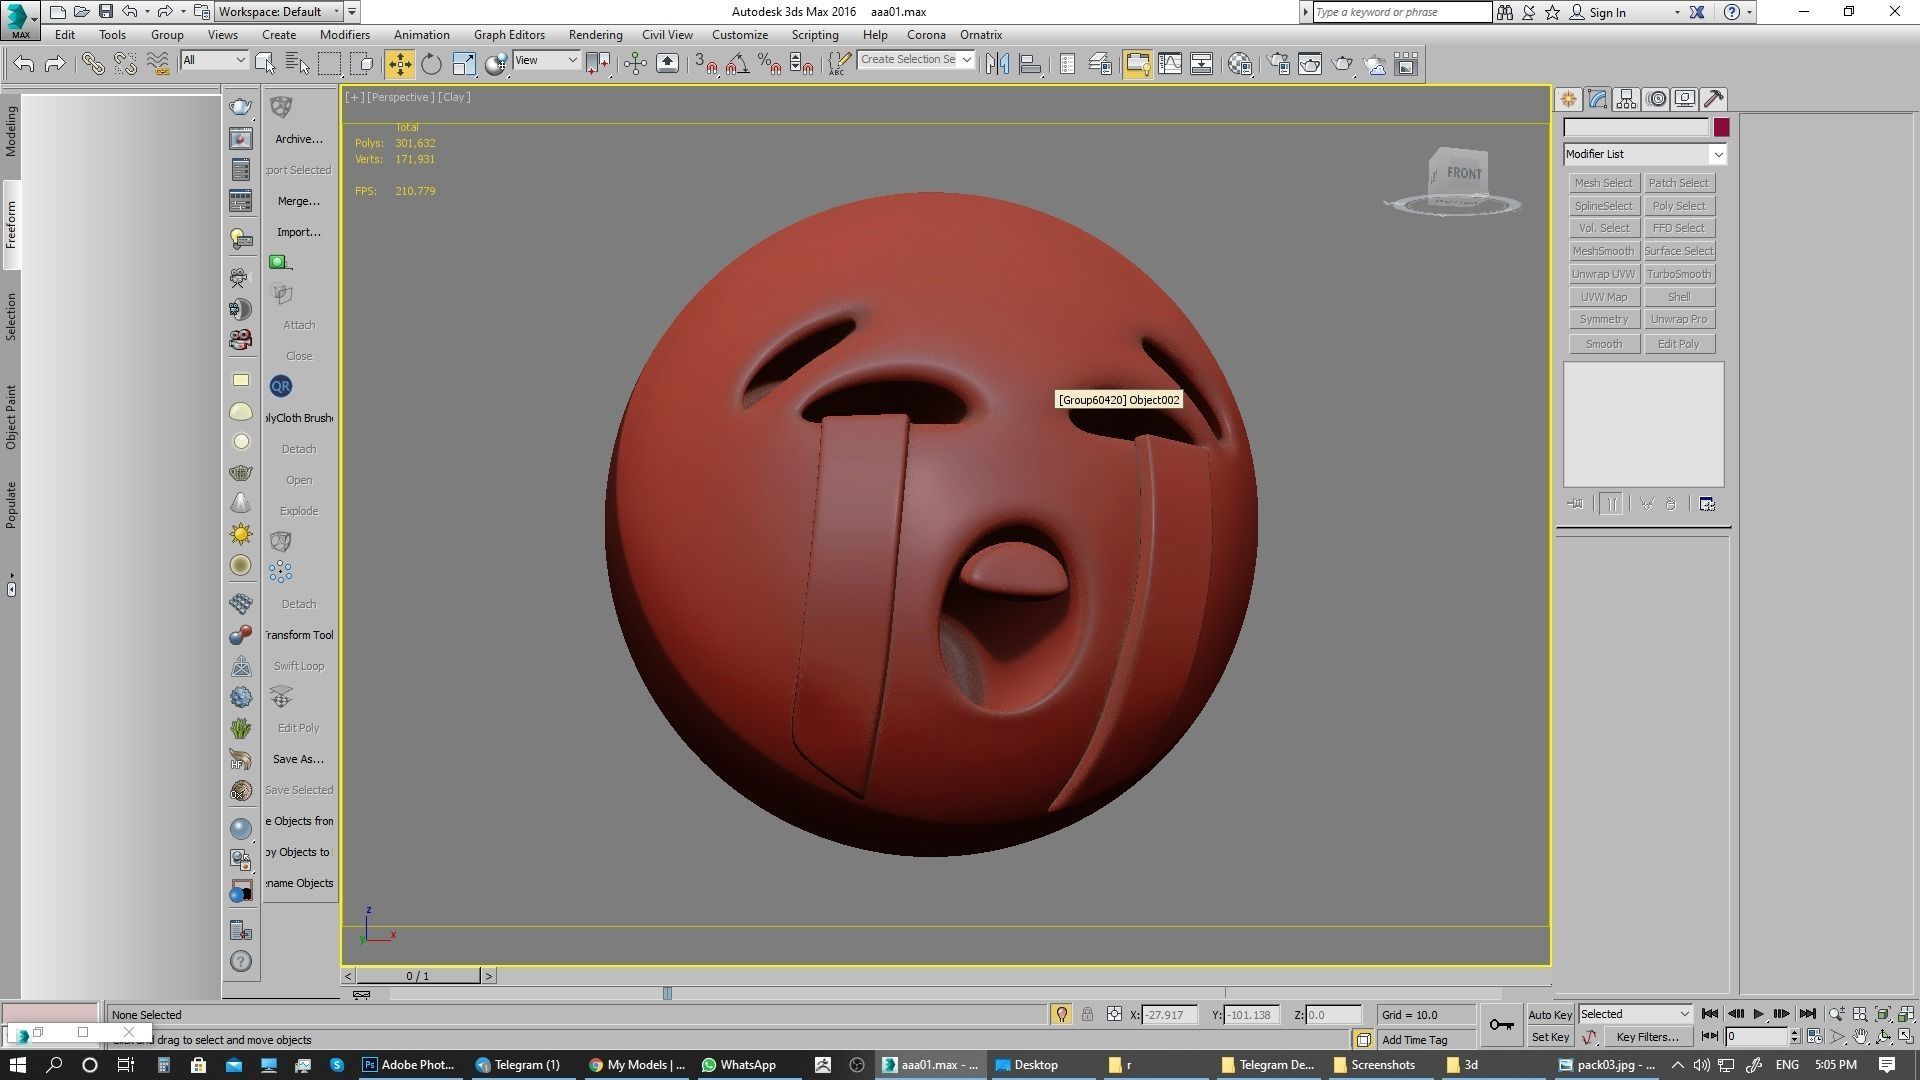
Task: Toggle Isolate Selection lightbulb icon
Action: [x=1061, y=1014]
